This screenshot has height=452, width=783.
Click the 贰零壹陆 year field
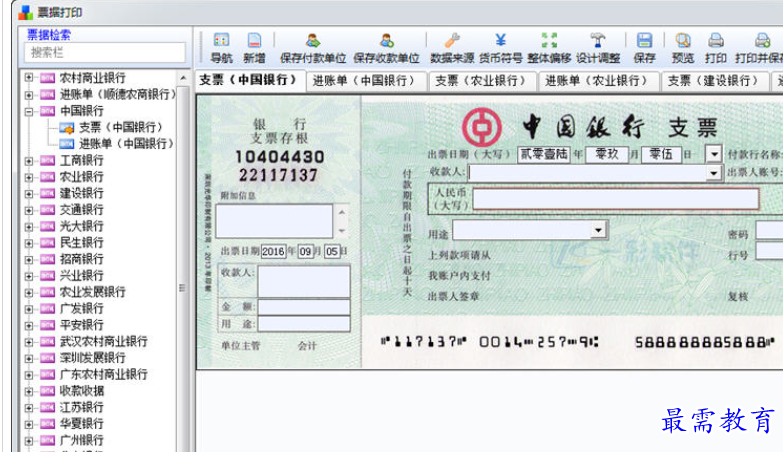[544, 154]
